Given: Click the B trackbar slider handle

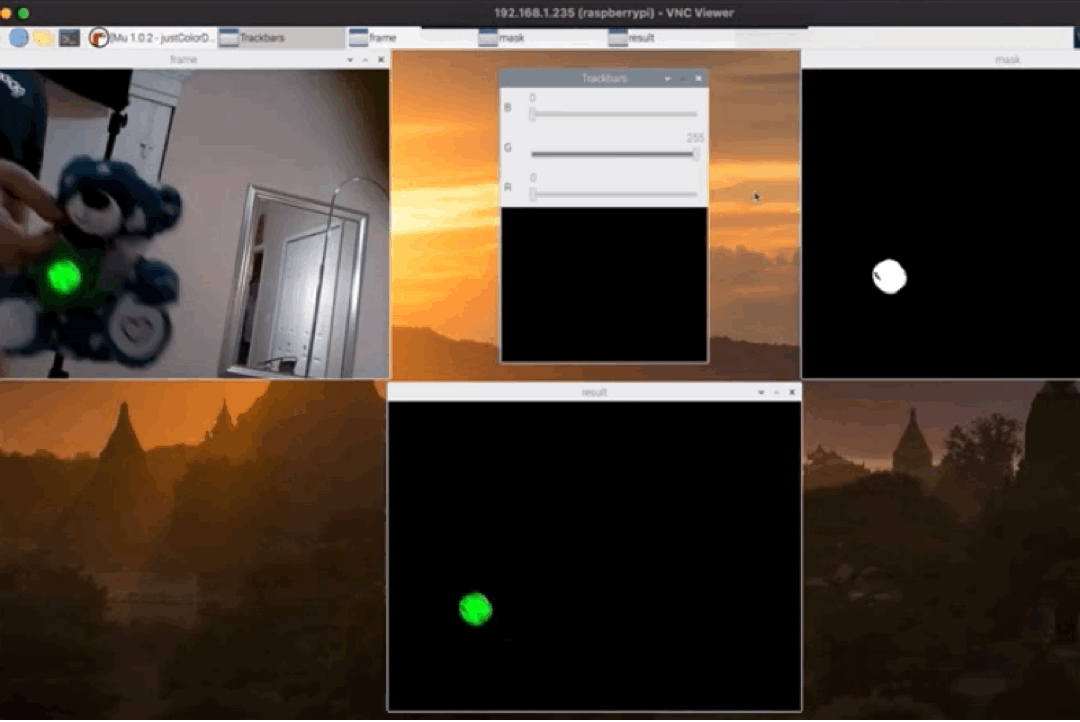Looking at the screenshot, I should coord(533,114).
